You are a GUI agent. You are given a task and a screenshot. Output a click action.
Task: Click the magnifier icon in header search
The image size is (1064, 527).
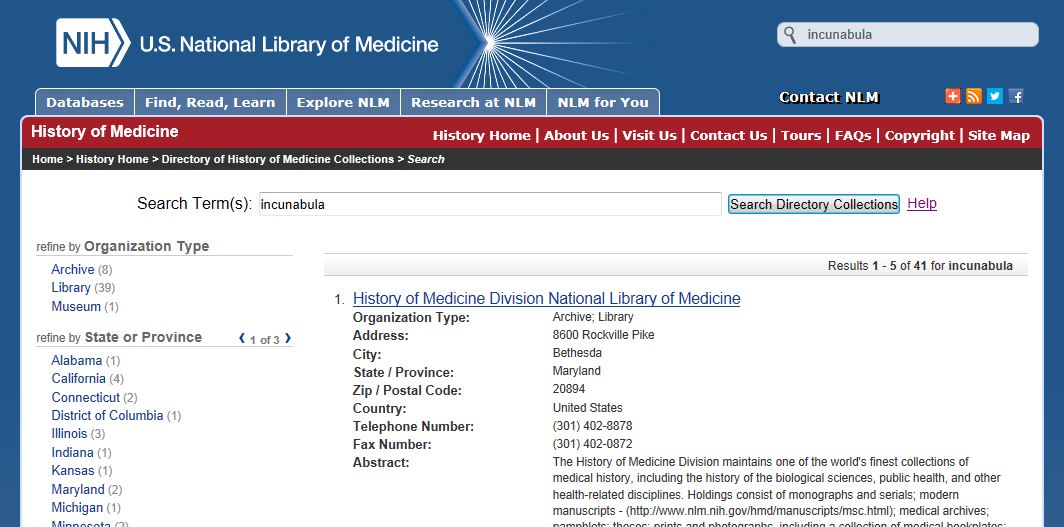click(790, 35)
